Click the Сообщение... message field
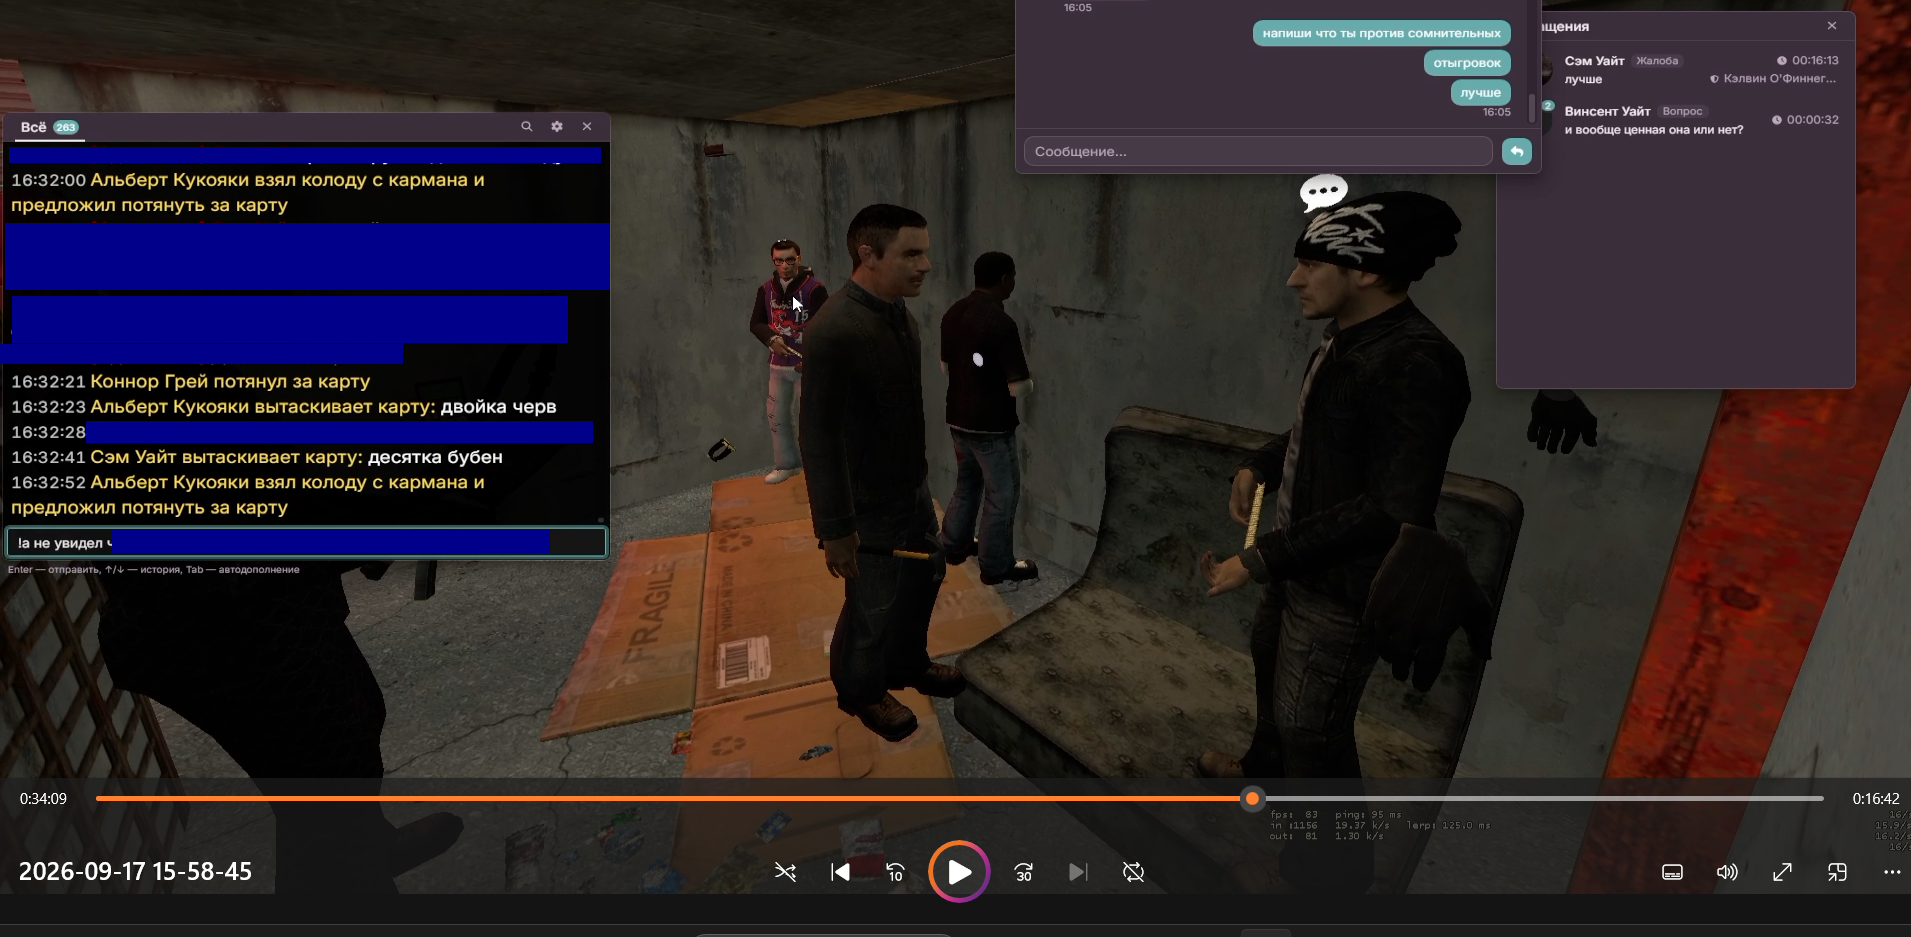Image resolution: width=1911 pixels, height=937 pixels. pyautogui.click(x=1258, y=151)
